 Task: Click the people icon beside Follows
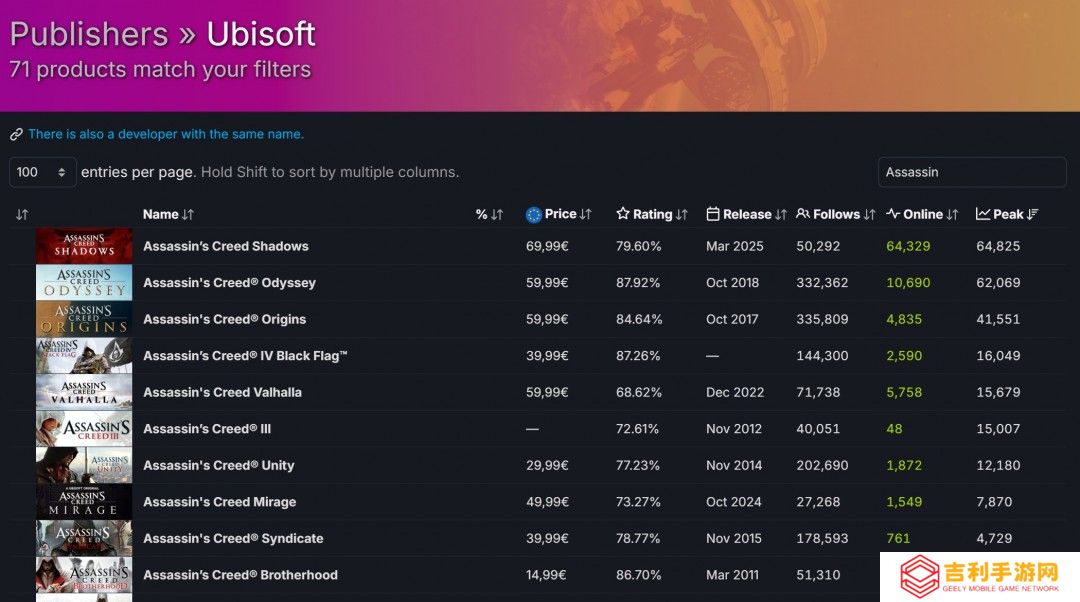coord(802,214)
